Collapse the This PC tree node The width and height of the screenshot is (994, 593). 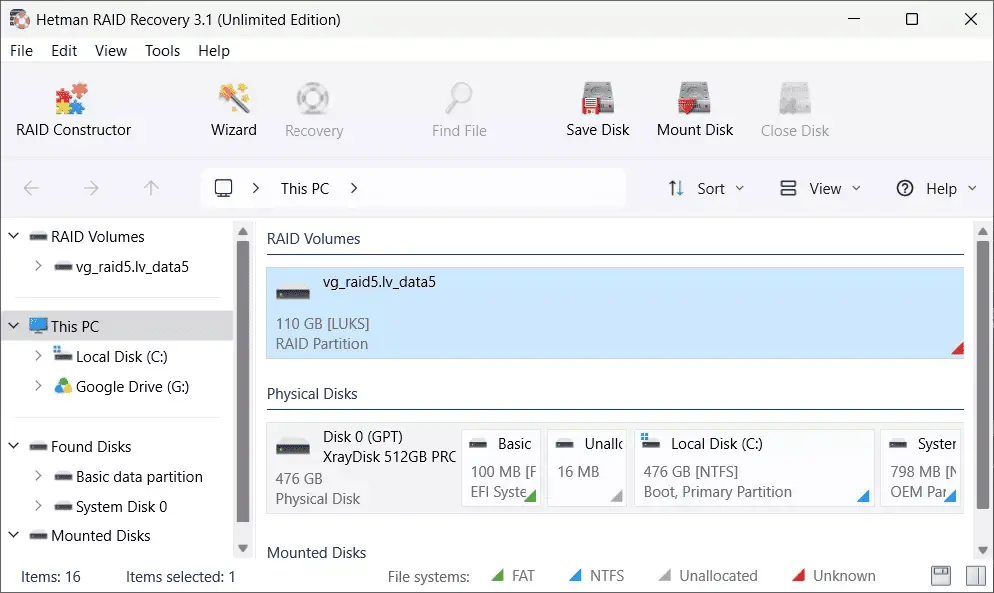click(x=13, y=326)
